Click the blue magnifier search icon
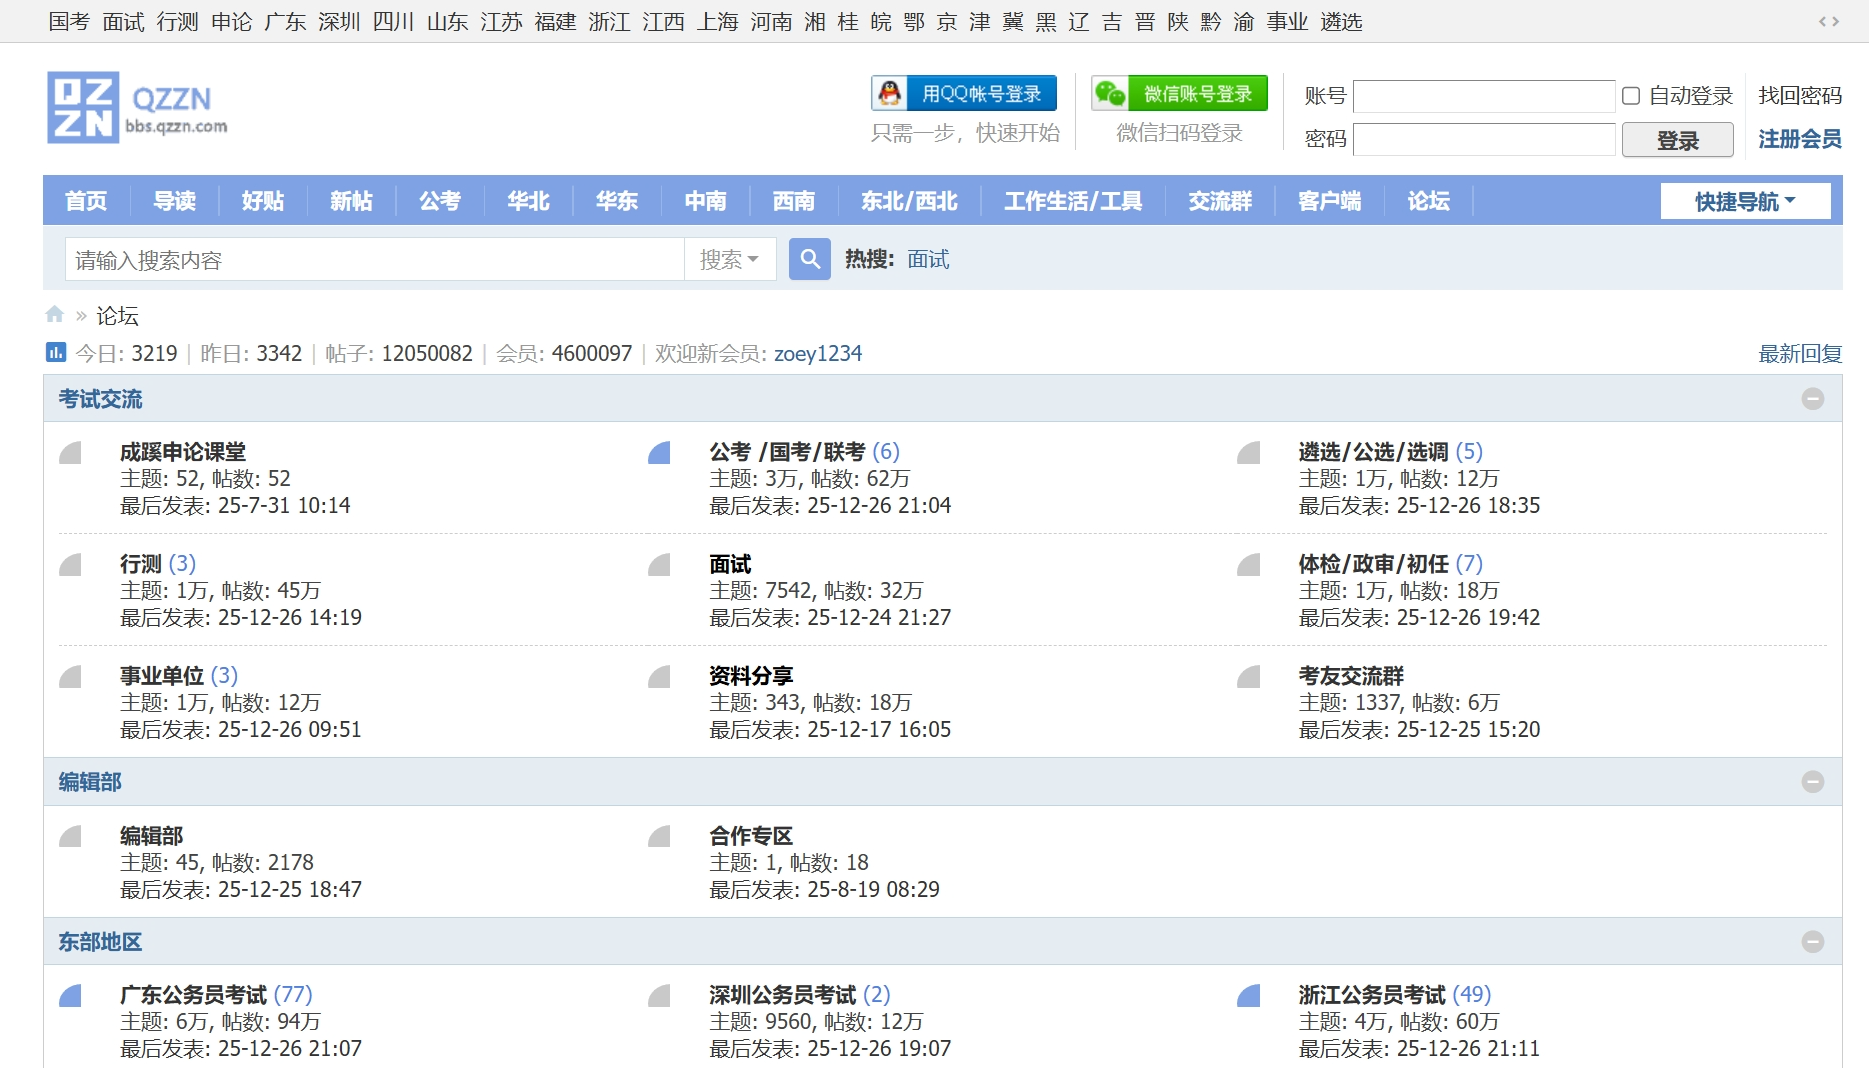This screenshot has width=1869, height=1068. click(x=809, y=260)
